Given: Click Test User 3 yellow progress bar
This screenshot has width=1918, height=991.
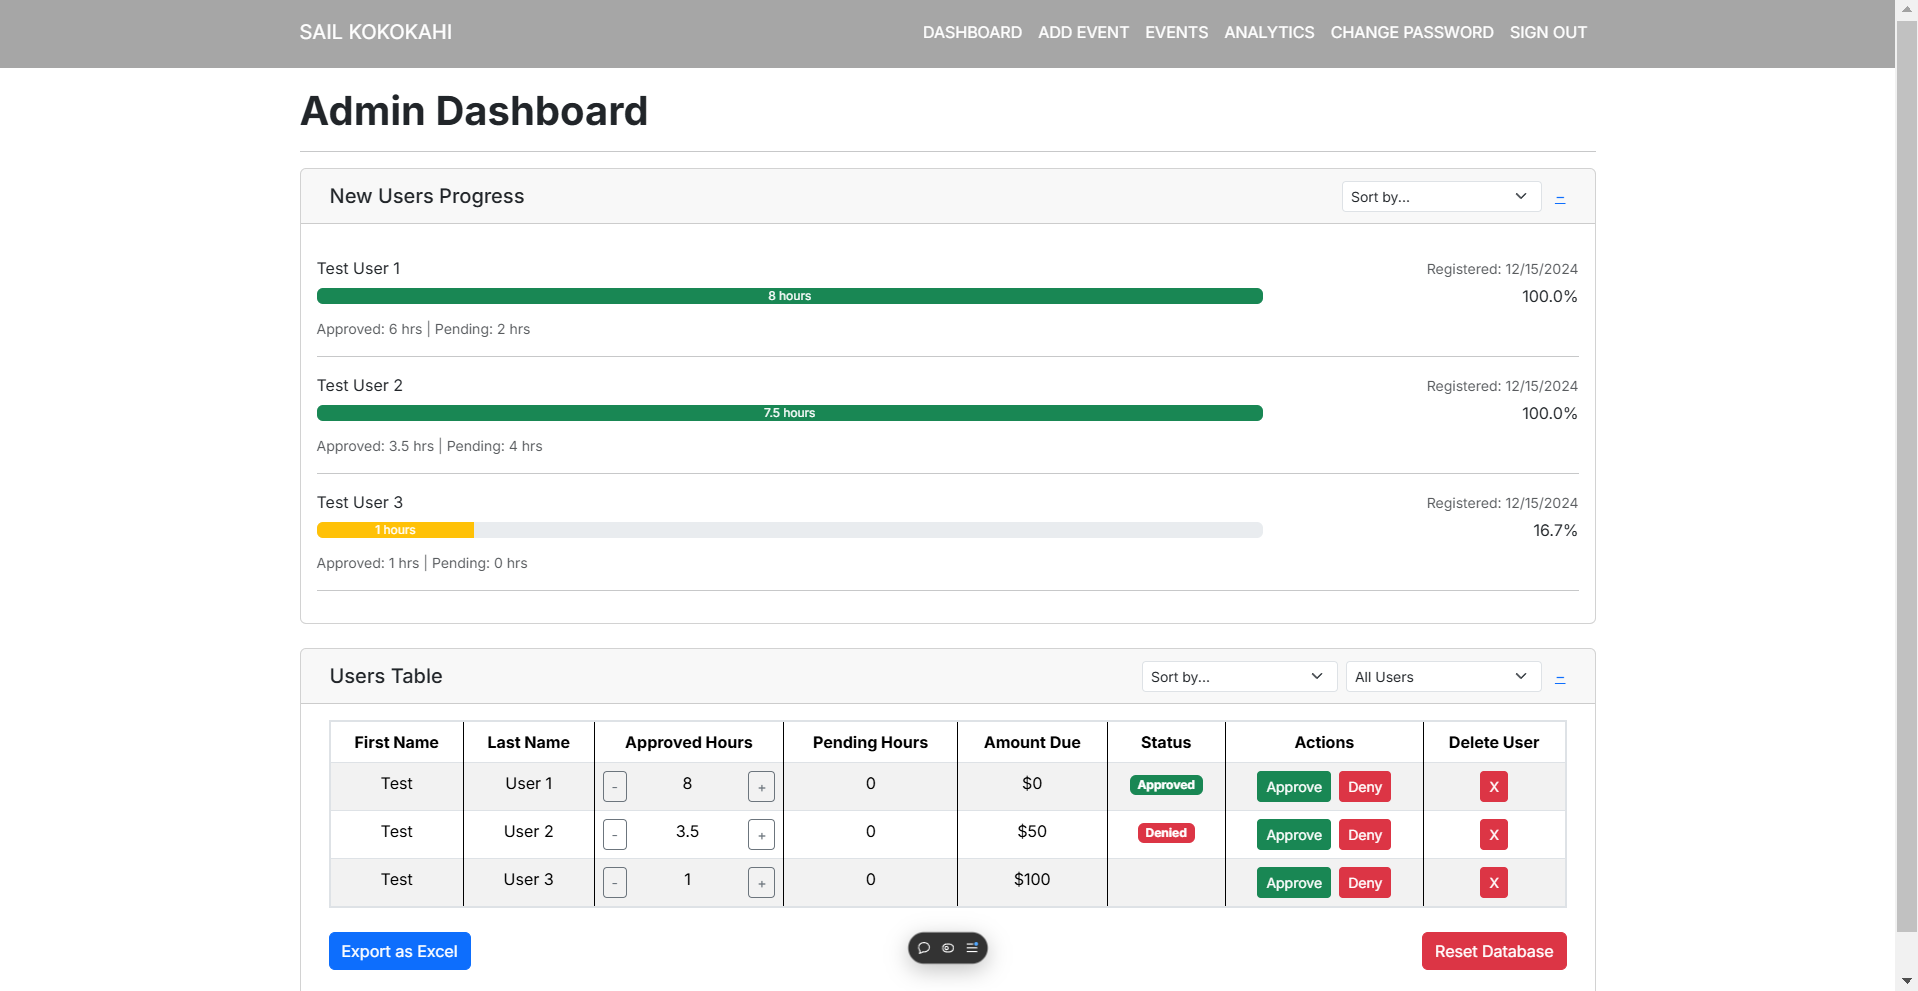Looking at the screenshot, I should pos(395,530).
